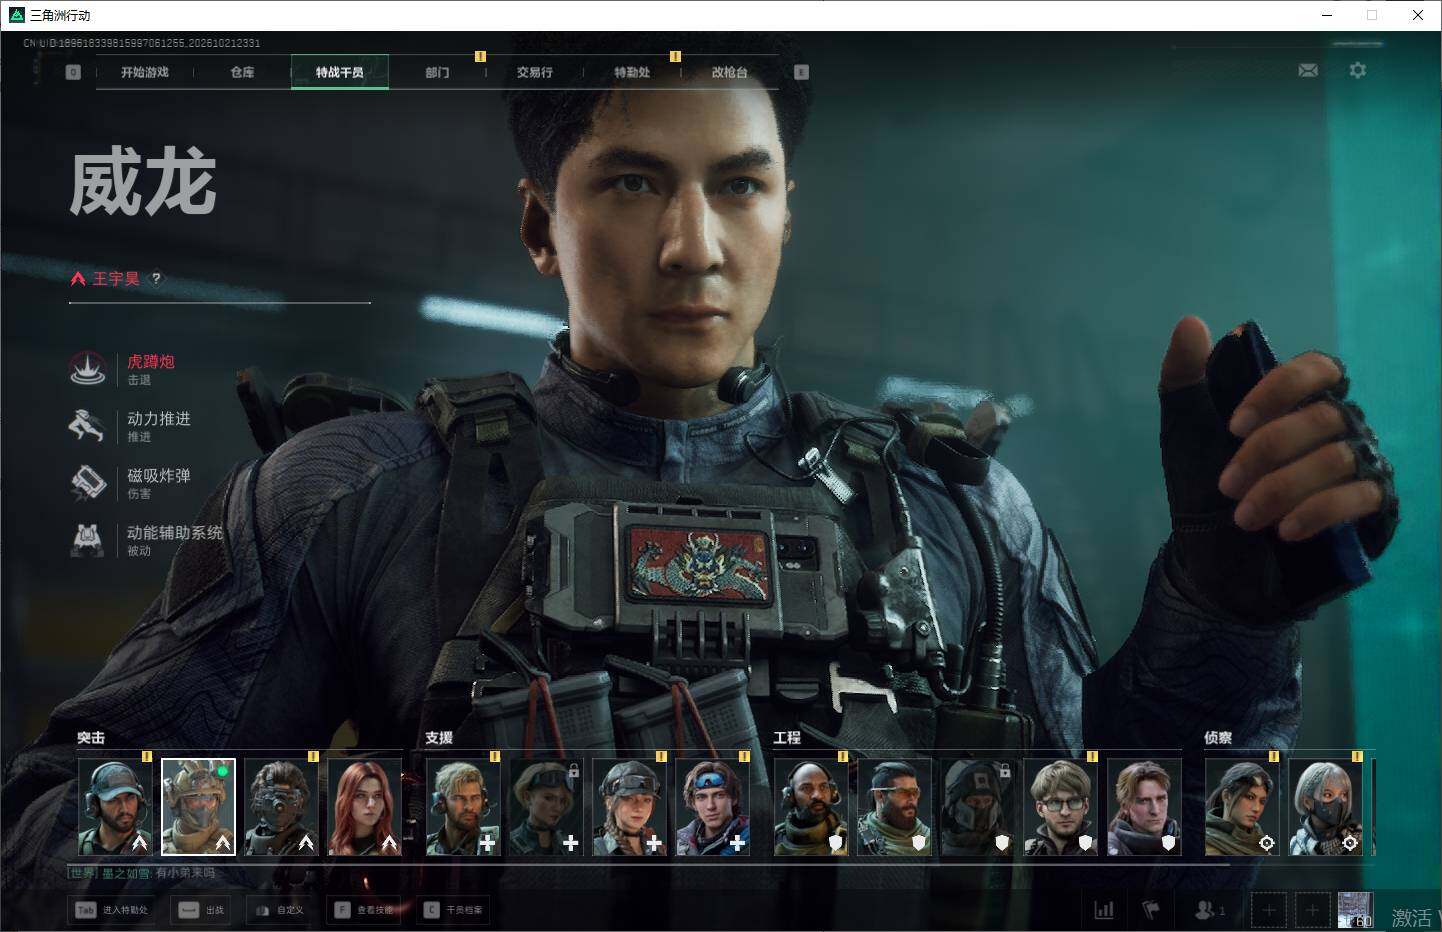1442x932 pixels.
Task: Select the 支援 operator with blue goggles
Action: tap(713, 807)
